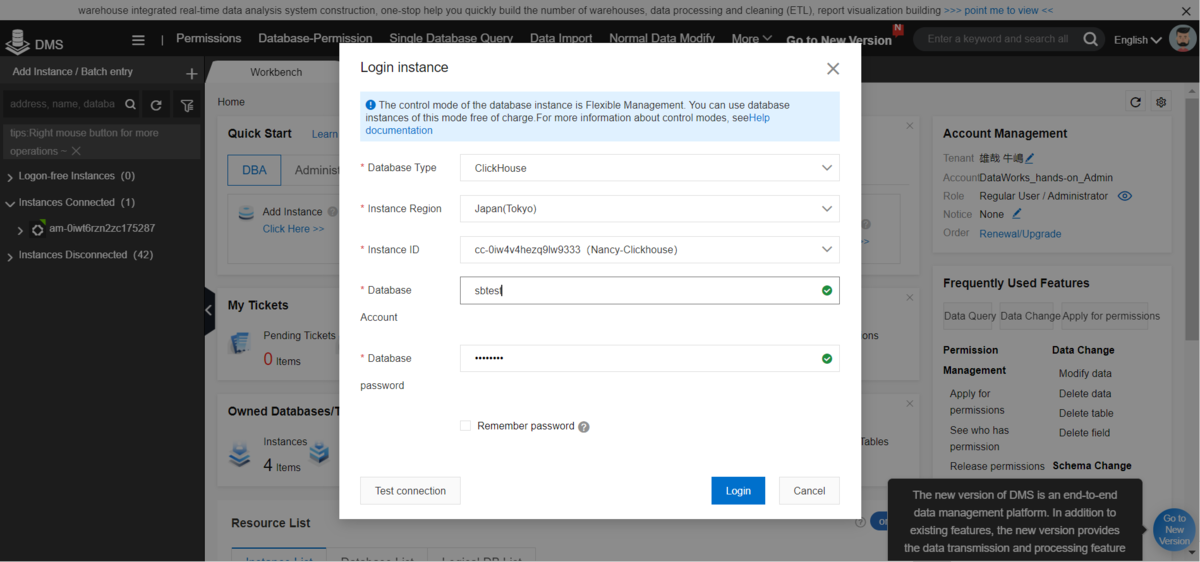This screenshot has height=562, width=1200.
Task: Open the Renewal/Upgrade link
Action: [1020, 234]
